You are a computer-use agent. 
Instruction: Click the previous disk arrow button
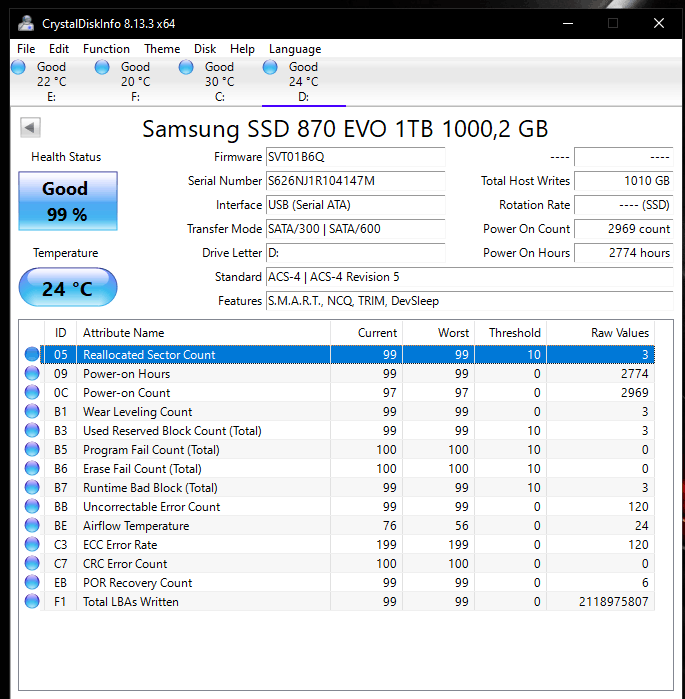coord(30,128)
